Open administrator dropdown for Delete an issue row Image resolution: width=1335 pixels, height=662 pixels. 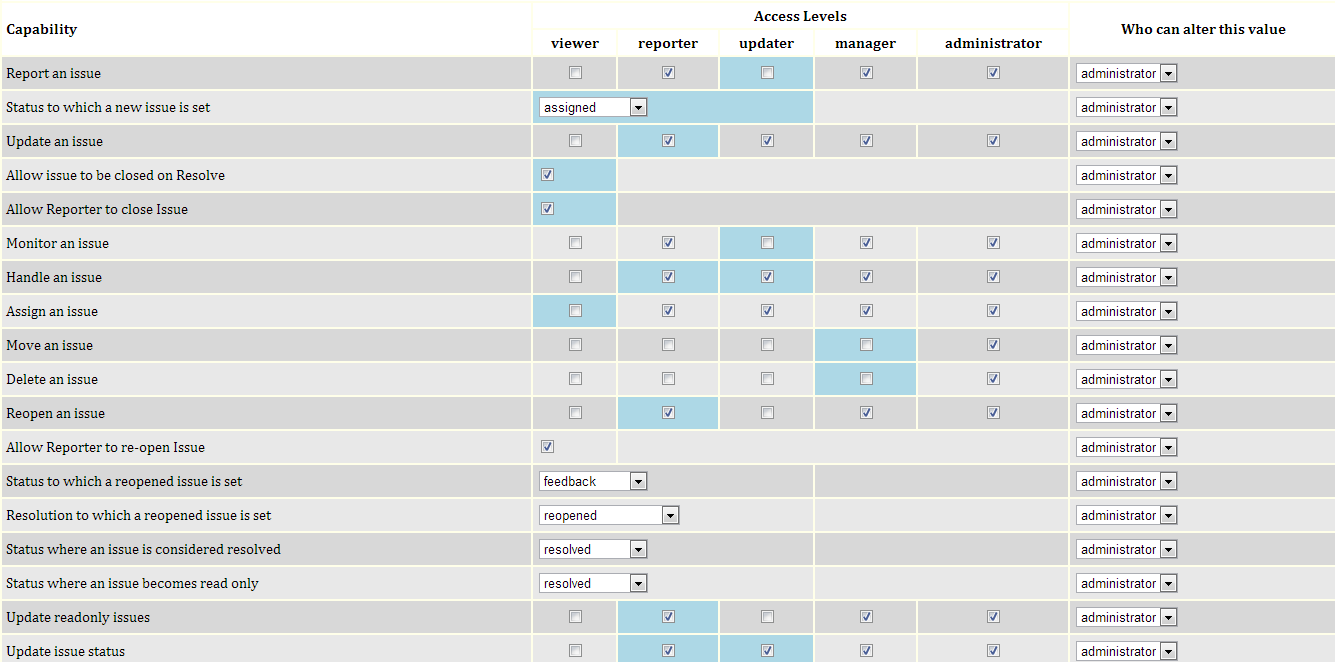(1126, 379)
